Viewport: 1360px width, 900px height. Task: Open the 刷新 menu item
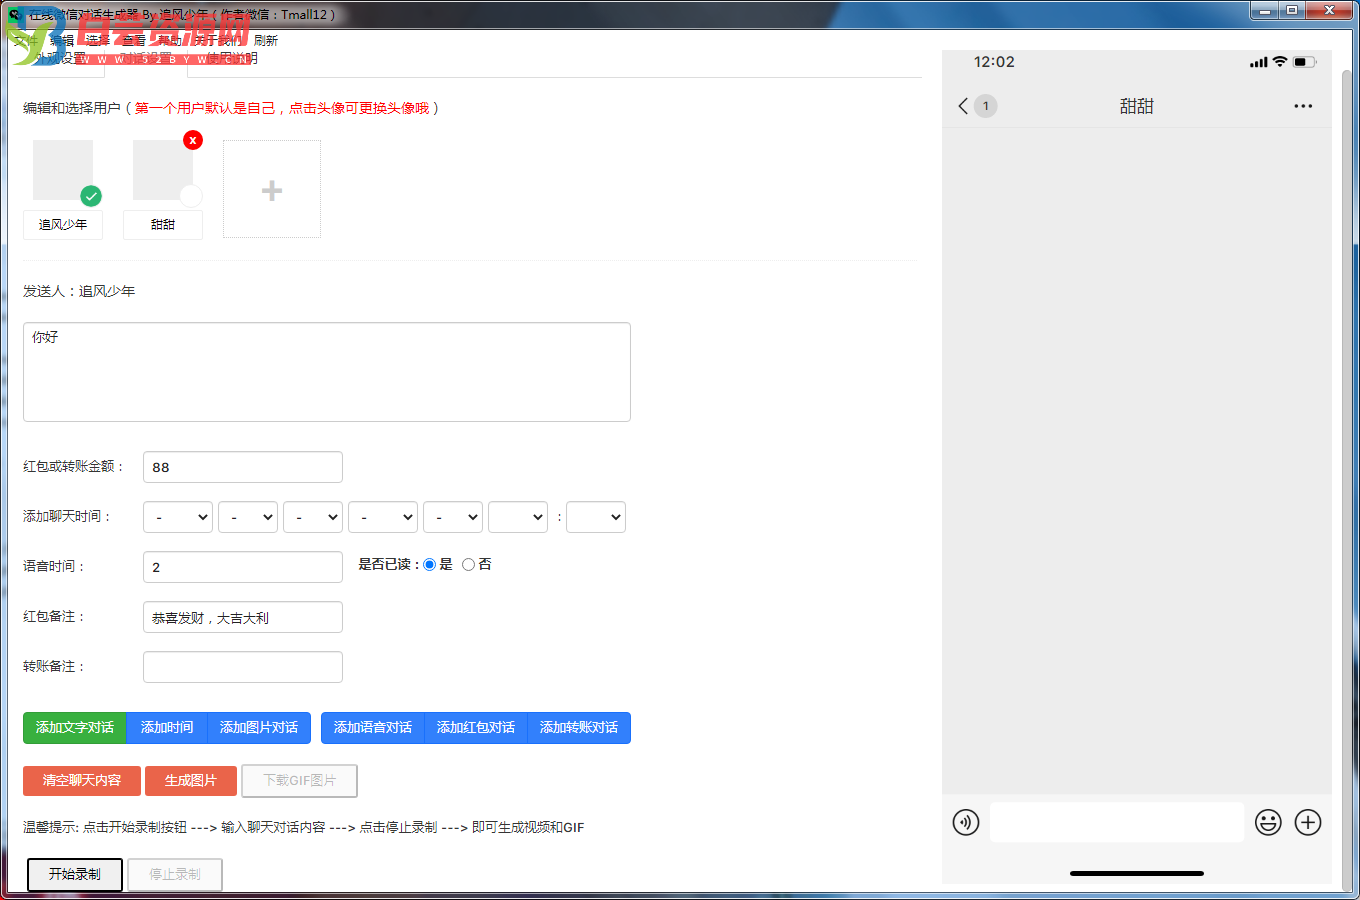click(266, 41)
